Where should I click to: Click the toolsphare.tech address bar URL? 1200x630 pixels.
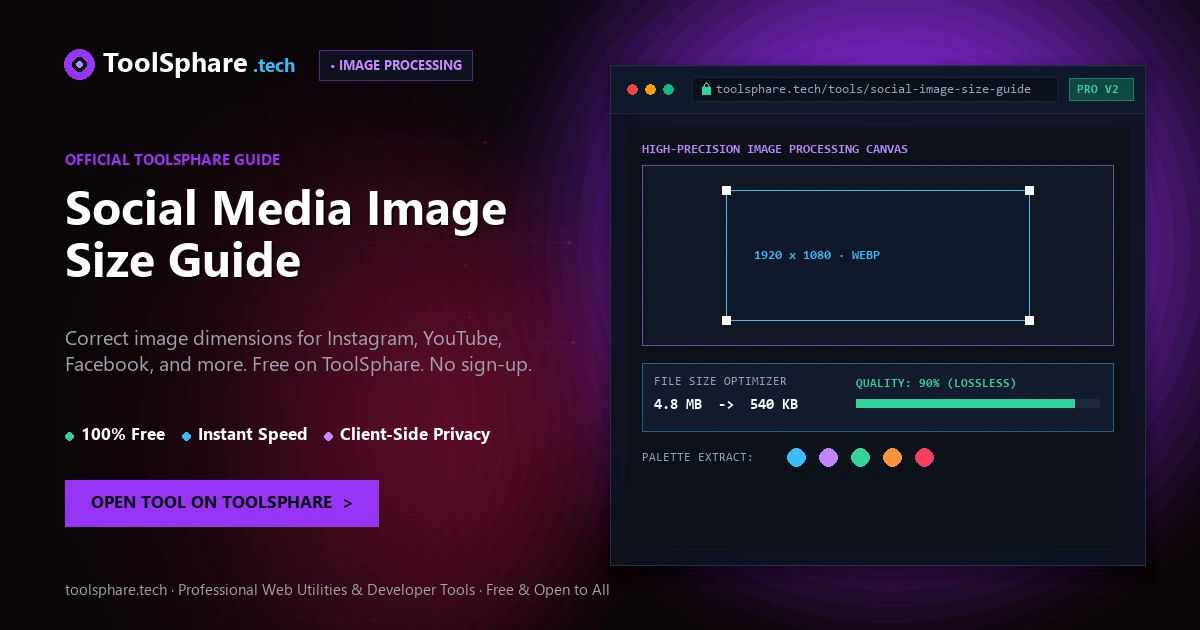(x=874, y=89)
